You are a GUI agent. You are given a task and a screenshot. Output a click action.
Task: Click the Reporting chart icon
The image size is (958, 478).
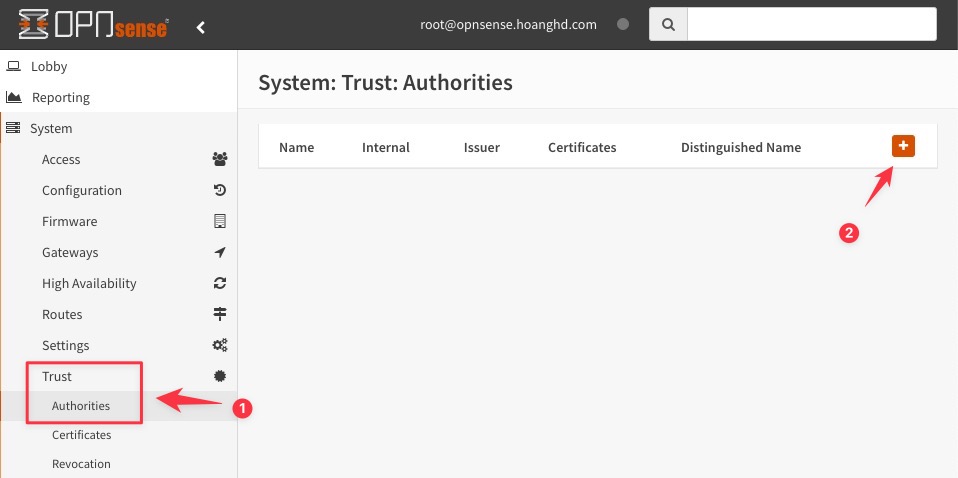click(x=13, y=97)
